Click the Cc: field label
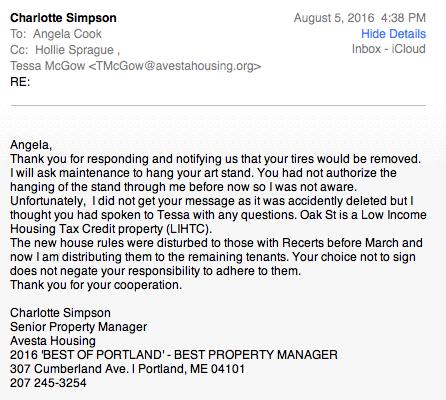Viewport: 446px width, 400px height. (20, 50)
